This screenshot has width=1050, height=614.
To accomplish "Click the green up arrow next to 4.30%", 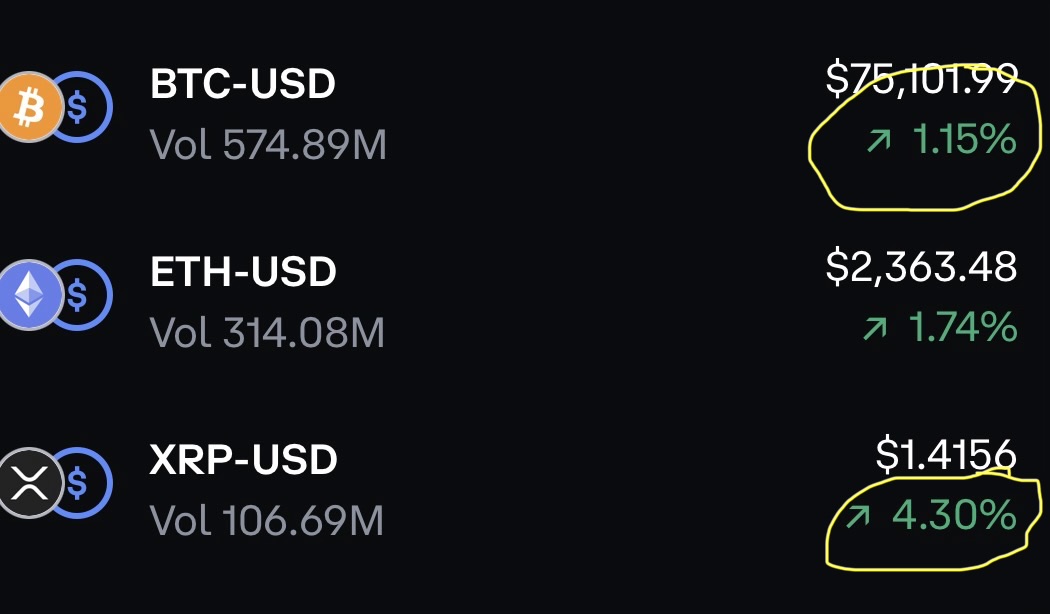I will tap(860, 517).
